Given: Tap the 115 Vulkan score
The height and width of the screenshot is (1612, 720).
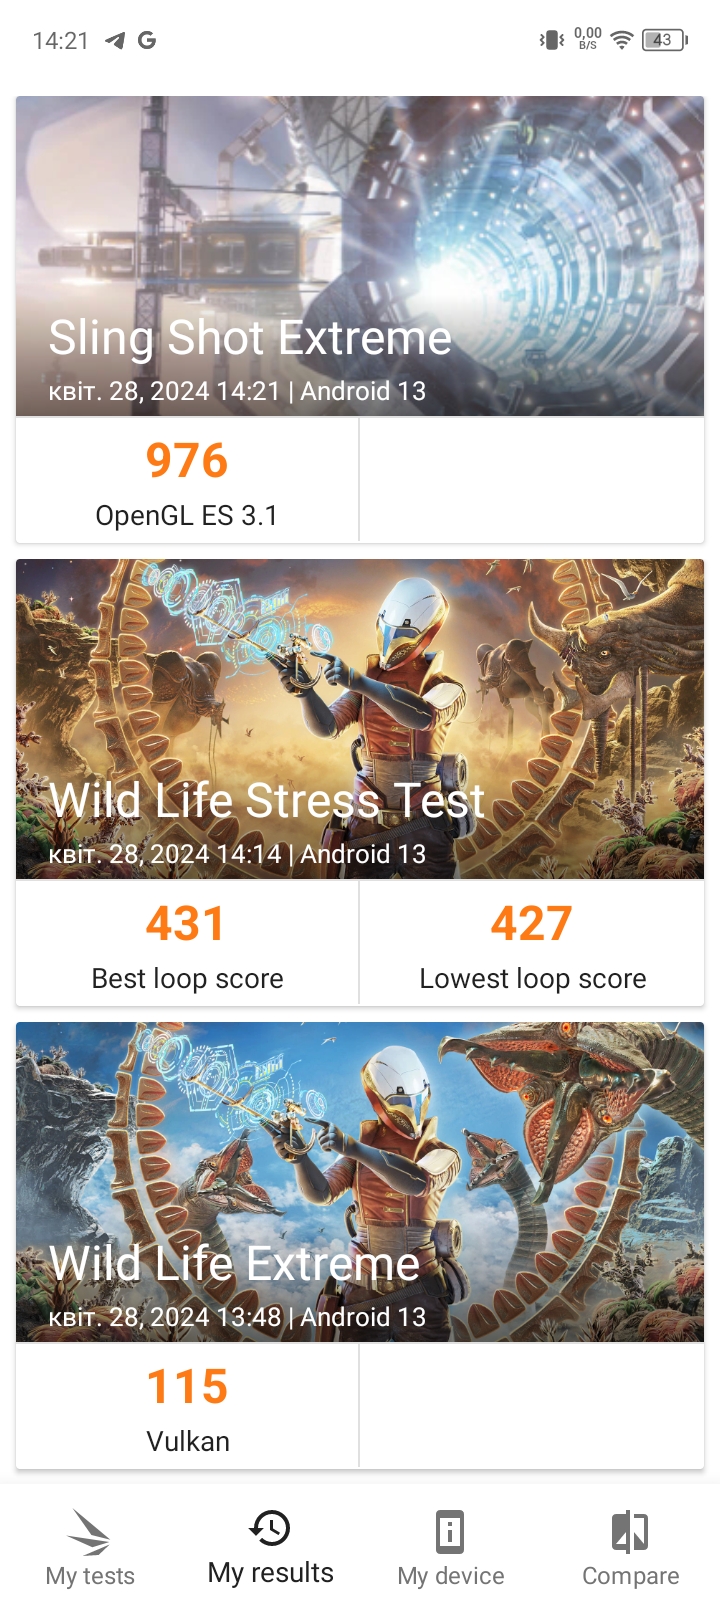Looking at the screenshot, I should (x=188, y=1407).
